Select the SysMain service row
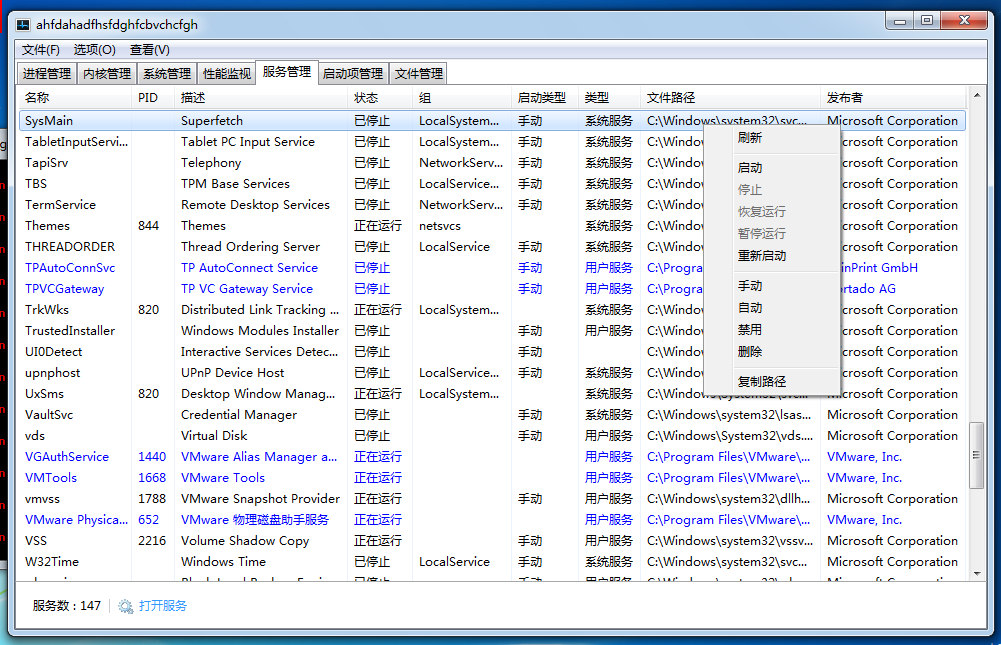Viewport: 1001px width, 645px height. [x=492, y=121]
